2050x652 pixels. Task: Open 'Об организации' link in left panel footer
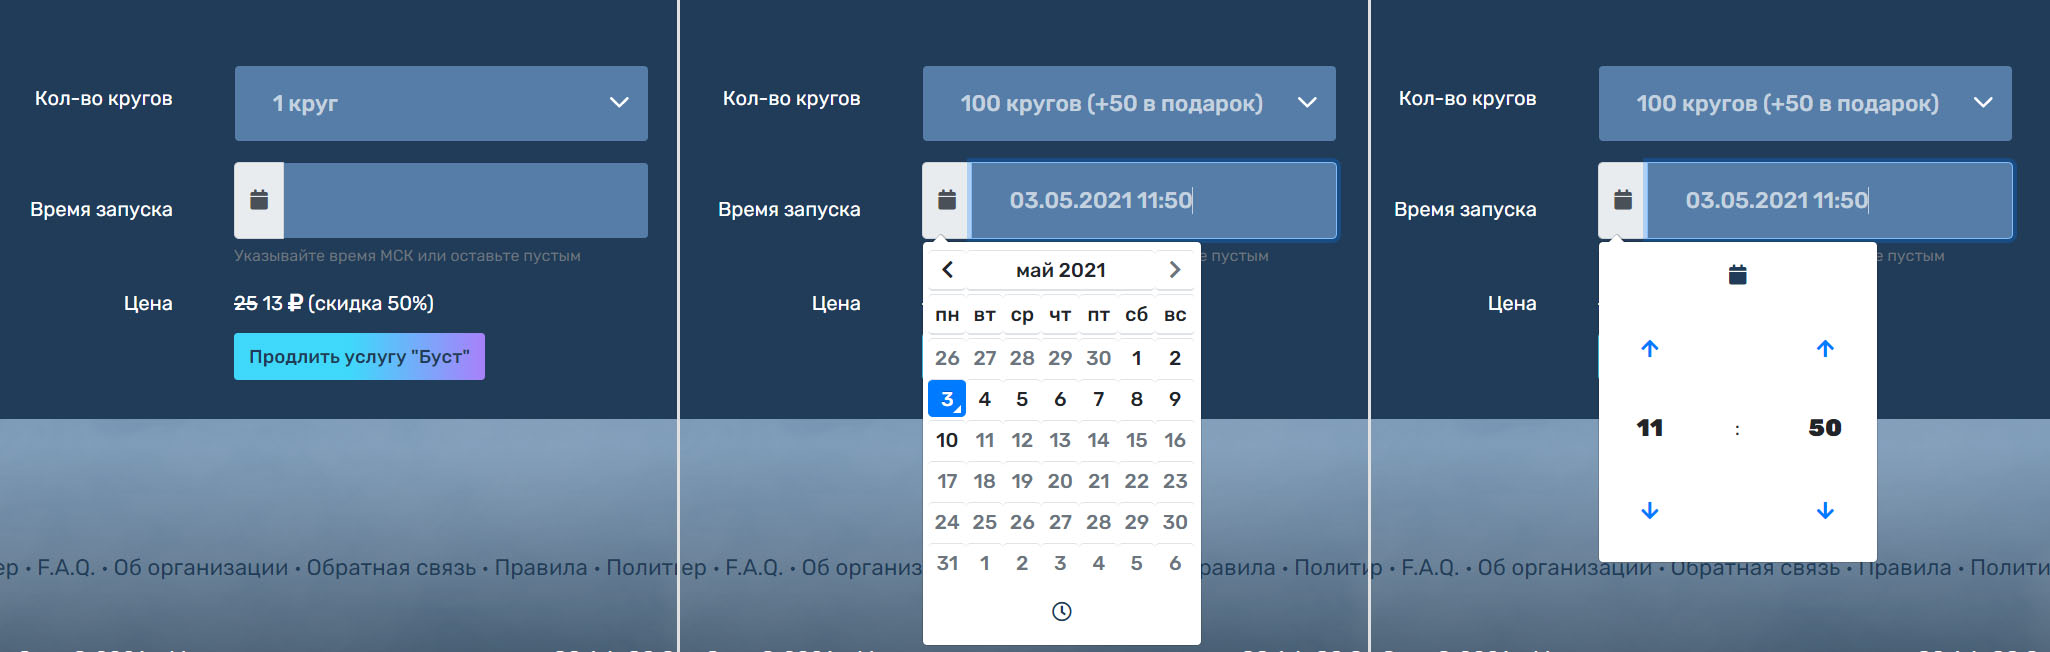(201, 568)
